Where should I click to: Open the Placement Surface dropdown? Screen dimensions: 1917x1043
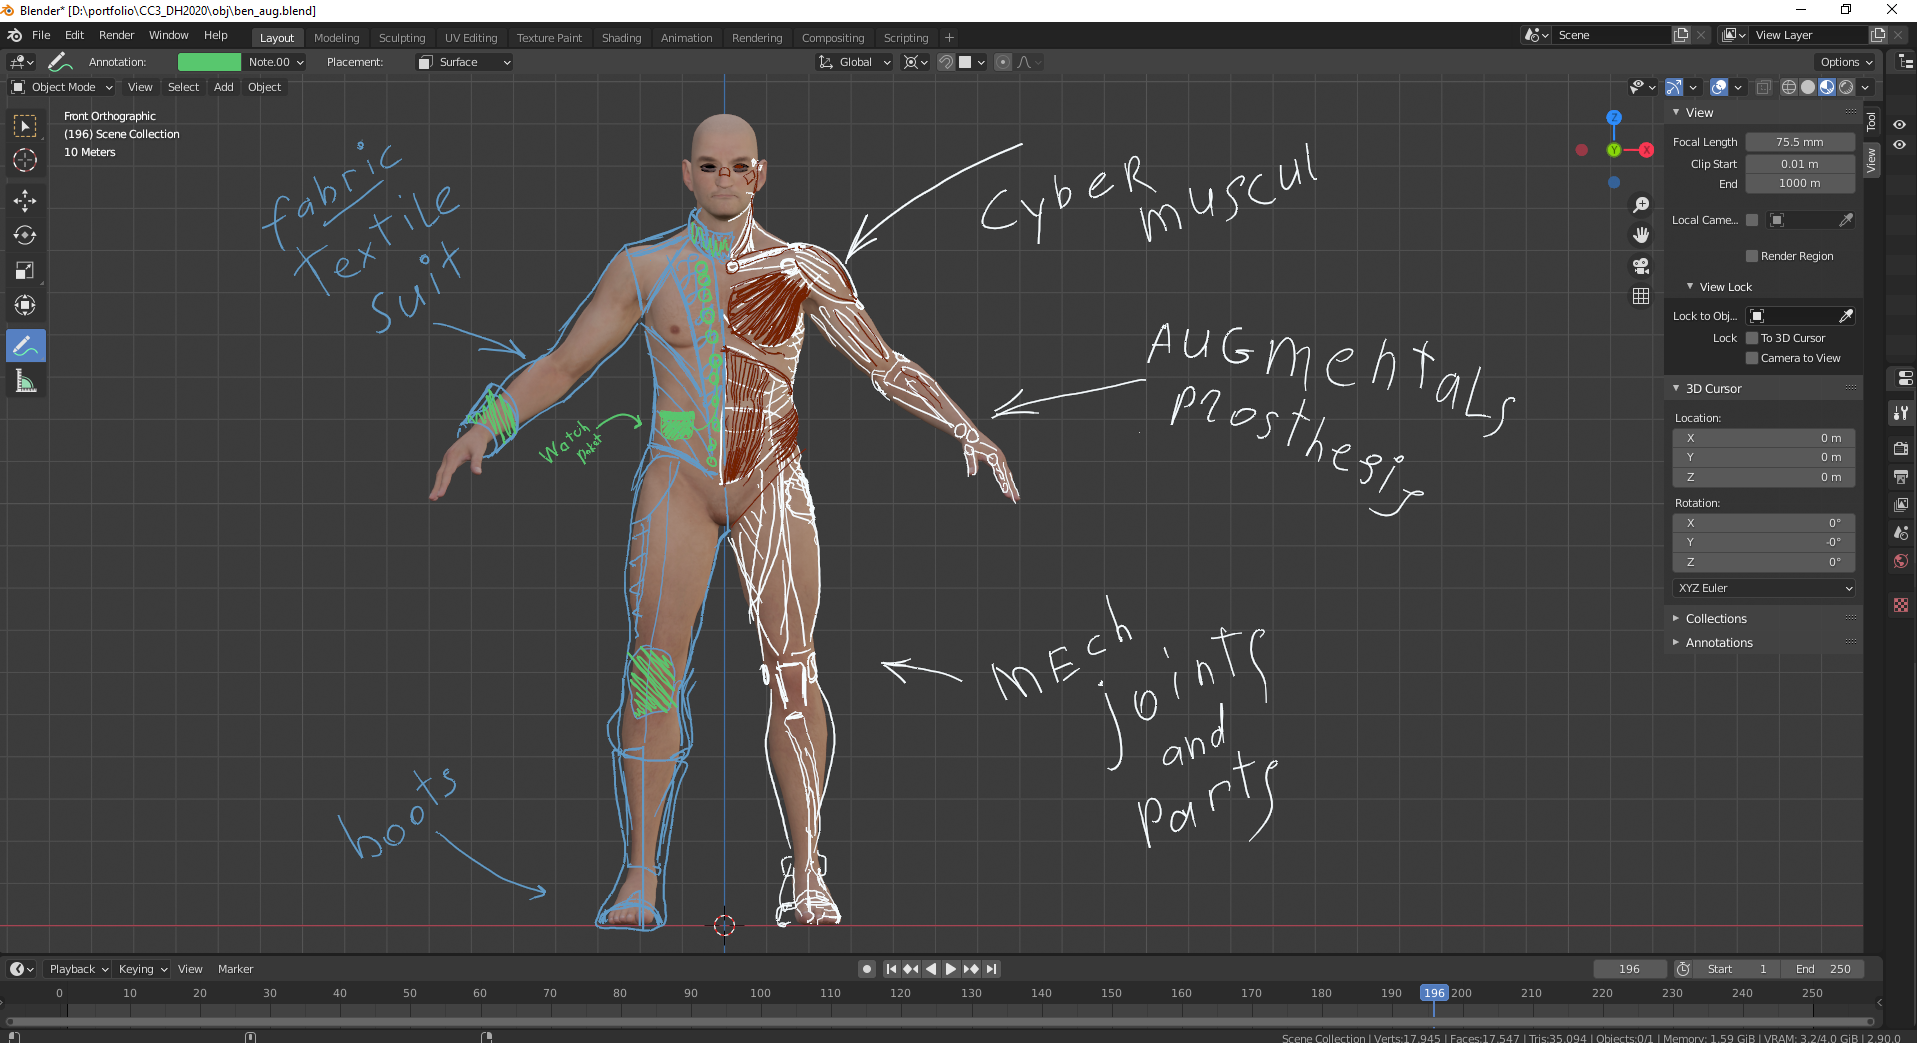click(464, 62)
